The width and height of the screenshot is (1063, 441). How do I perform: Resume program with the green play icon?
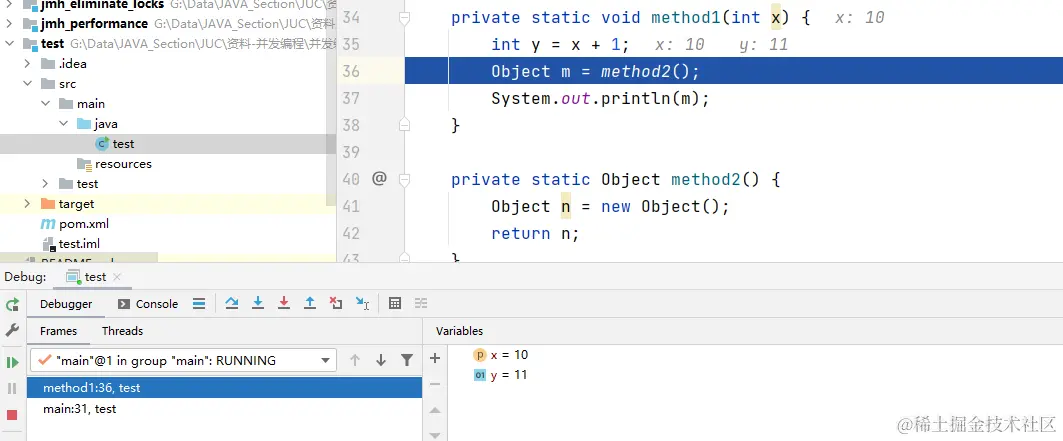[12, 362]
